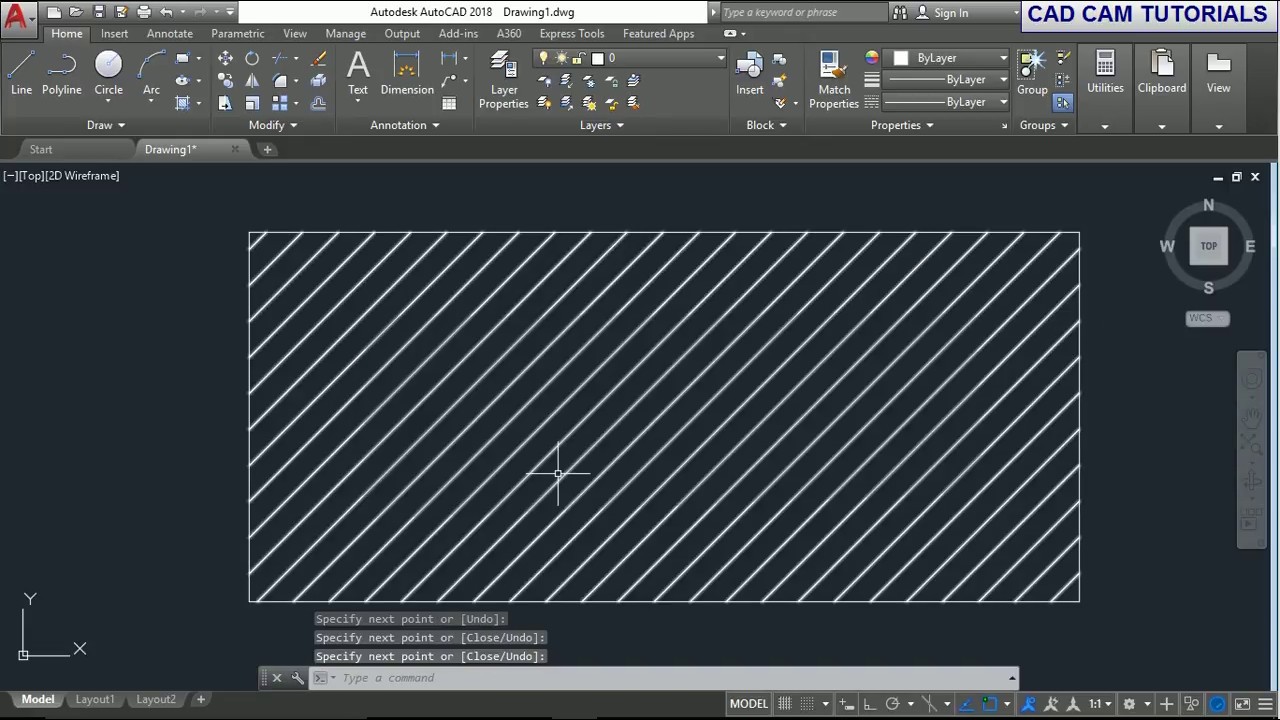Click the Explode tool icon
Viewport: 1280px width, 720px height.
(318, 81)
